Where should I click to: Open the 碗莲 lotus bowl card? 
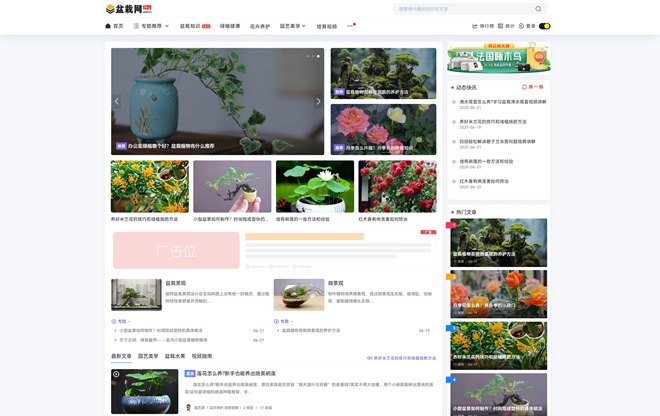coord(315,186)
